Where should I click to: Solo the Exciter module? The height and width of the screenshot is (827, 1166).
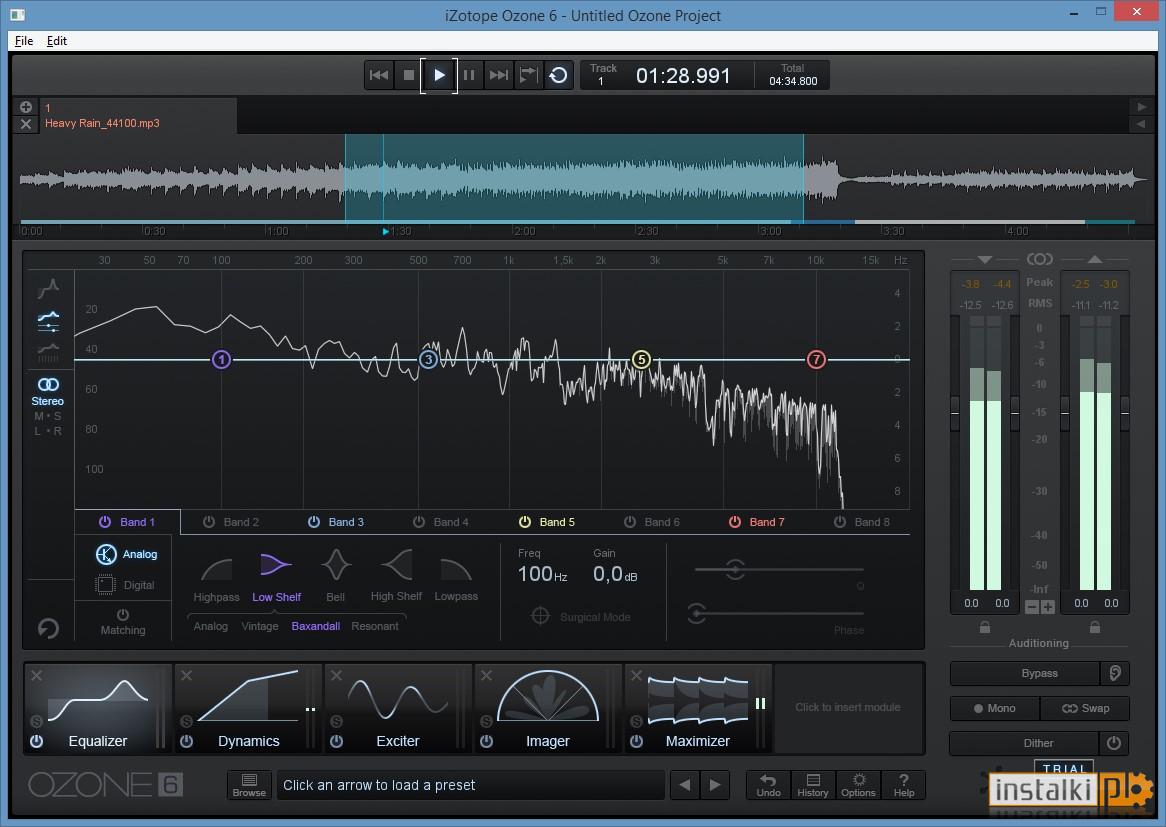[x=337, y=721]
